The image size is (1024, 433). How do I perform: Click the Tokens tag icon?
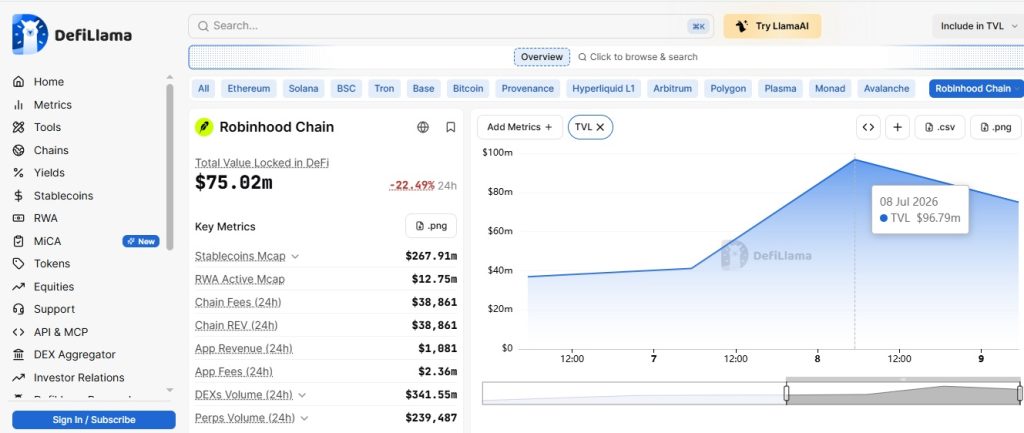click(18, 264)
